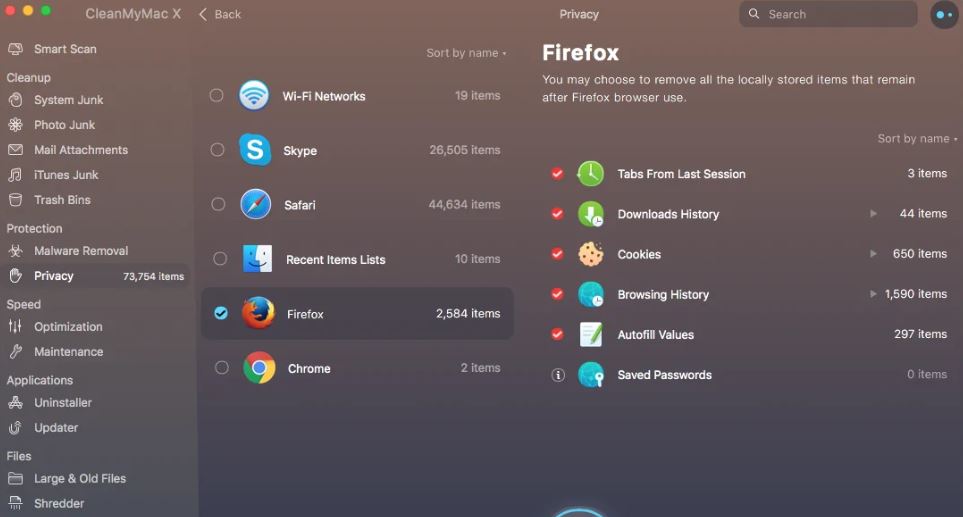963x517 pixels.
Task: Click the System Junk sidebar icon
Action: tap(15, 99)
